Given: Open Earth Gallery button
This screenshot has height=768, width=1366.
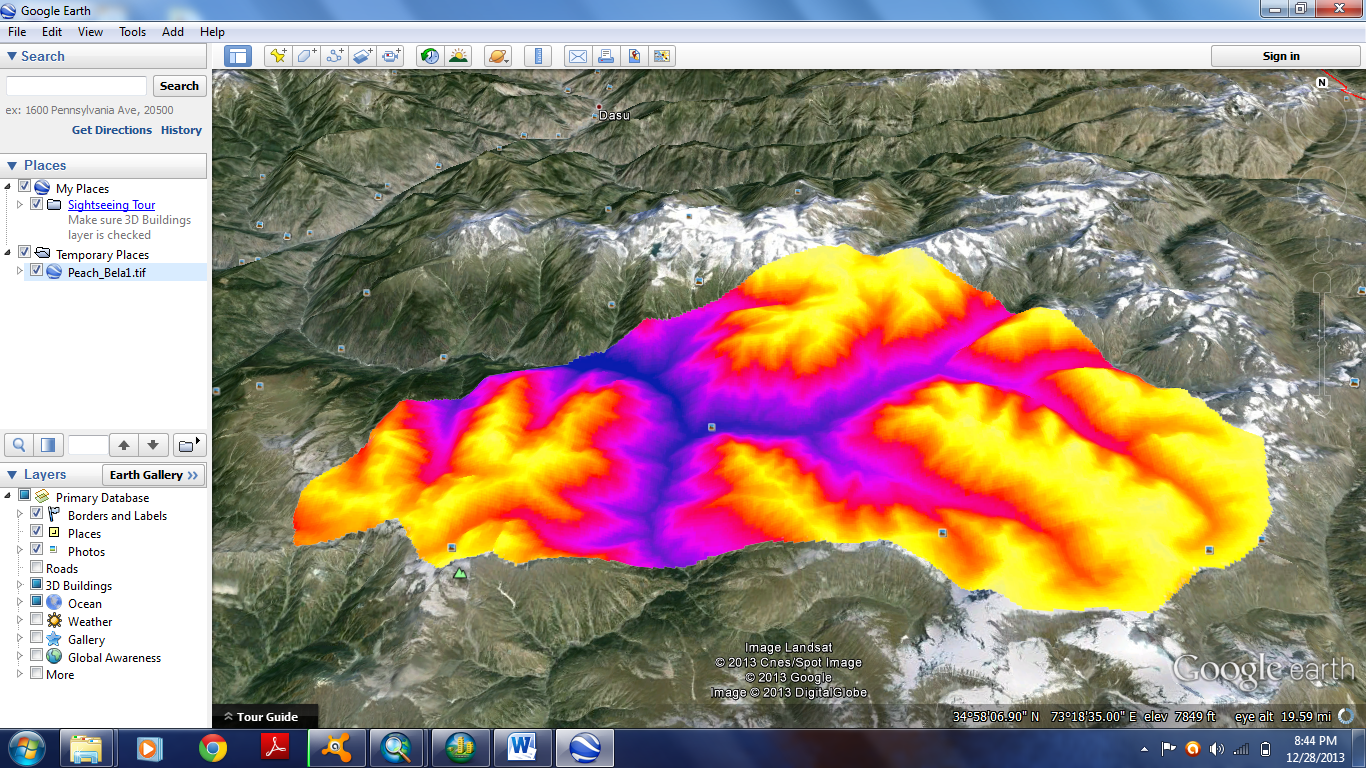Looking at the screenshot, I should pyautogui.click(x=154, y=475).
